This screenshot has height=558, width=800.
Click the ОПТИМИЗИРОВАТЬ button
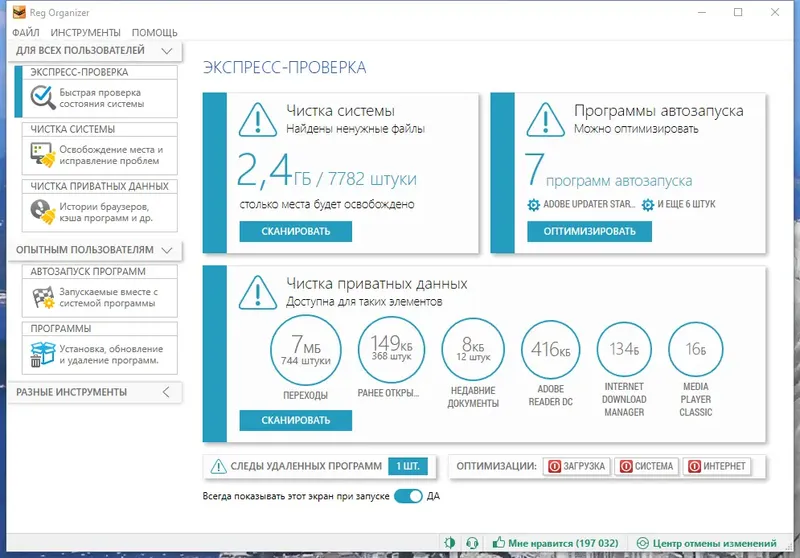click(589, 232)
